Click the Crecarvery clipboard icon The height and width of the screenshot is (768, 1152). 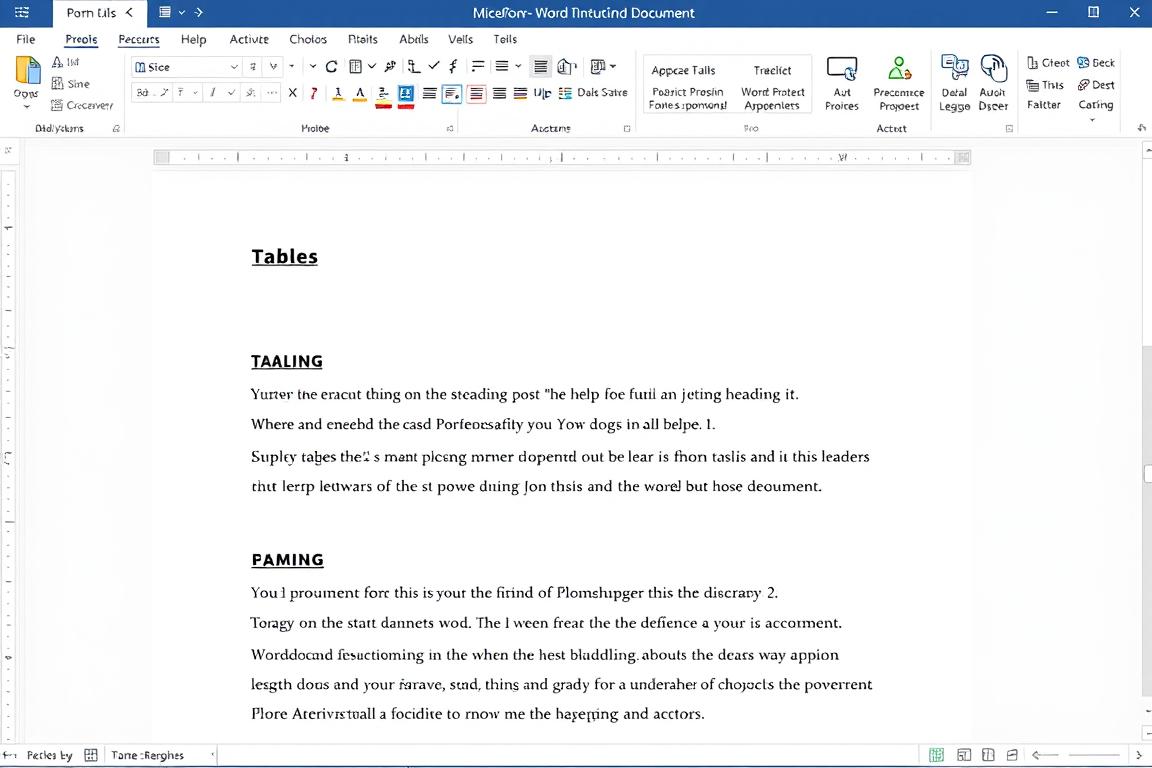pos(57,105)
